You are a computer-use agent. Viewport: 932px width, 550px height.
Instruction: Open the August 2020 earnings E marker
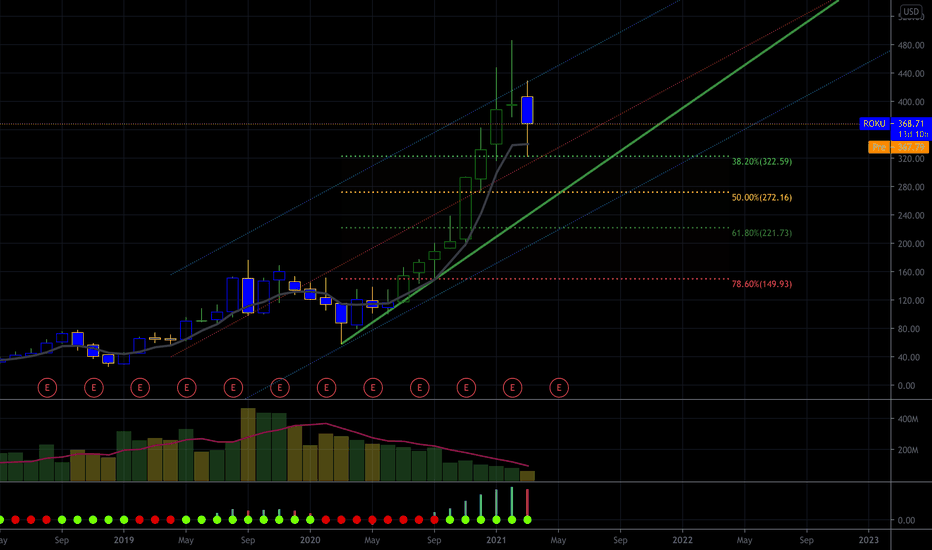coord(420,388)
